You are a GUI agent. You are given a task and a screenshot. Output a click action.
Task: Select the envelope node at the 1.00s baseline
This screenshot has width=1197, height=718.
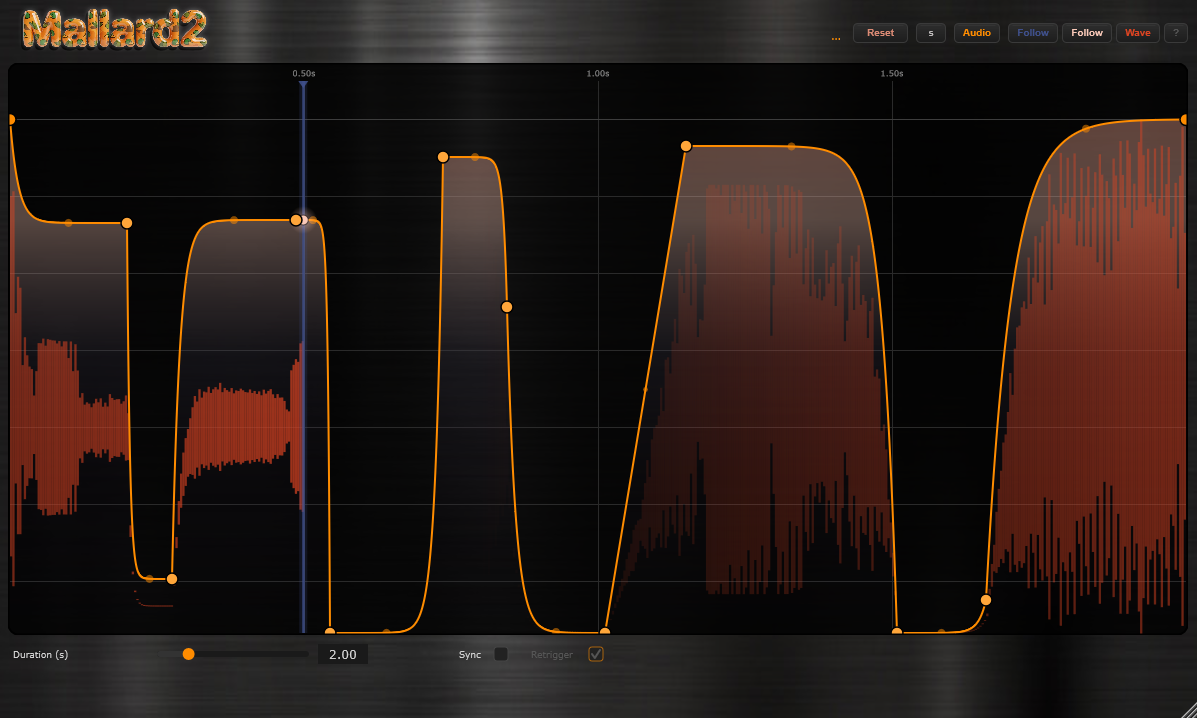tap(605, 632)
